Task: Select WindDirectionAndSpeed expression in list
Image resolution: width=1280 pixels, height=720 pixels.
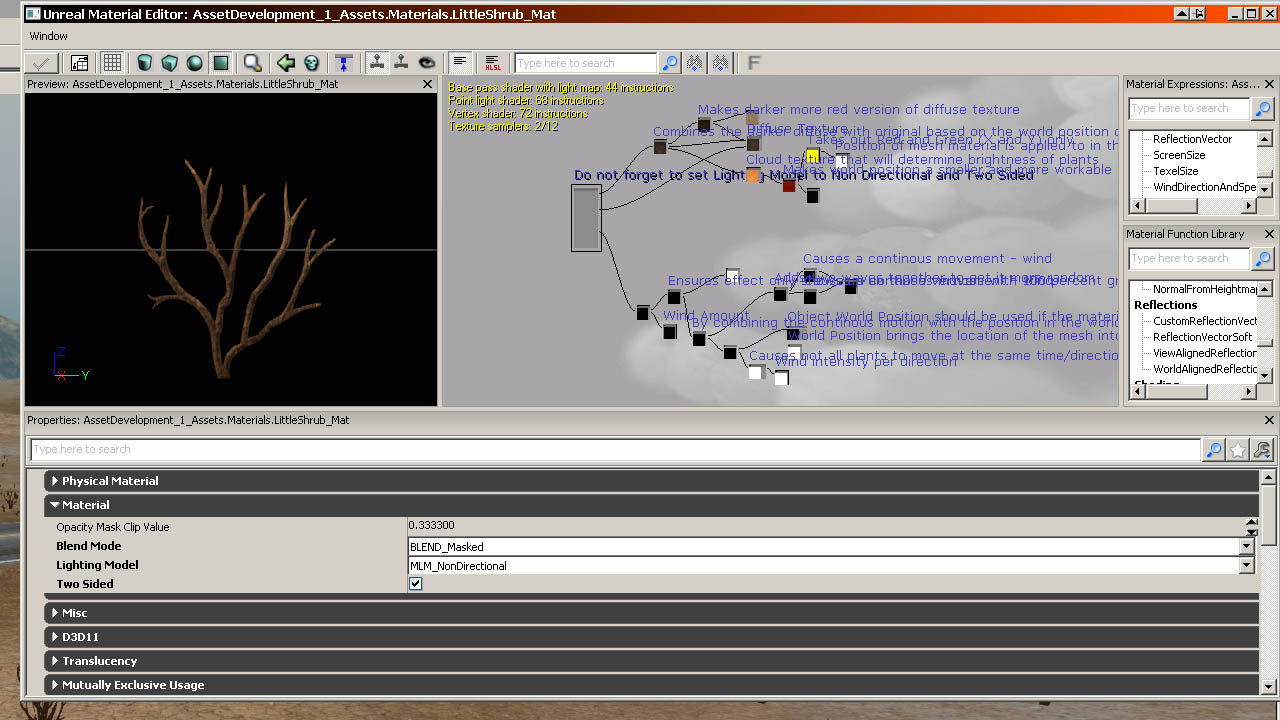Action: pyautogui.click(x=1203, y=187)
